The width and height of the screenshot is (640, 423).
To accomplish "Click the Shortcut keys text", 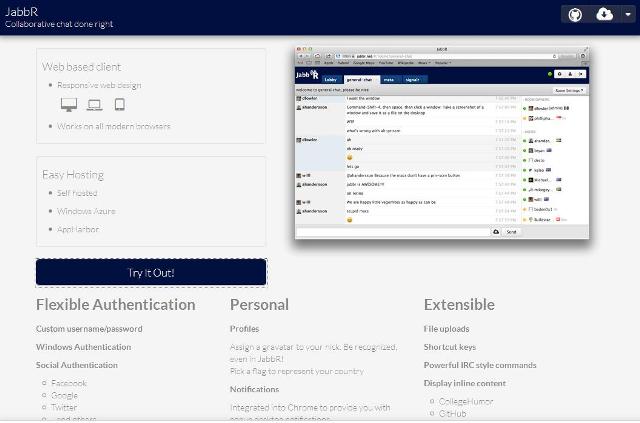I will point(450,347).
